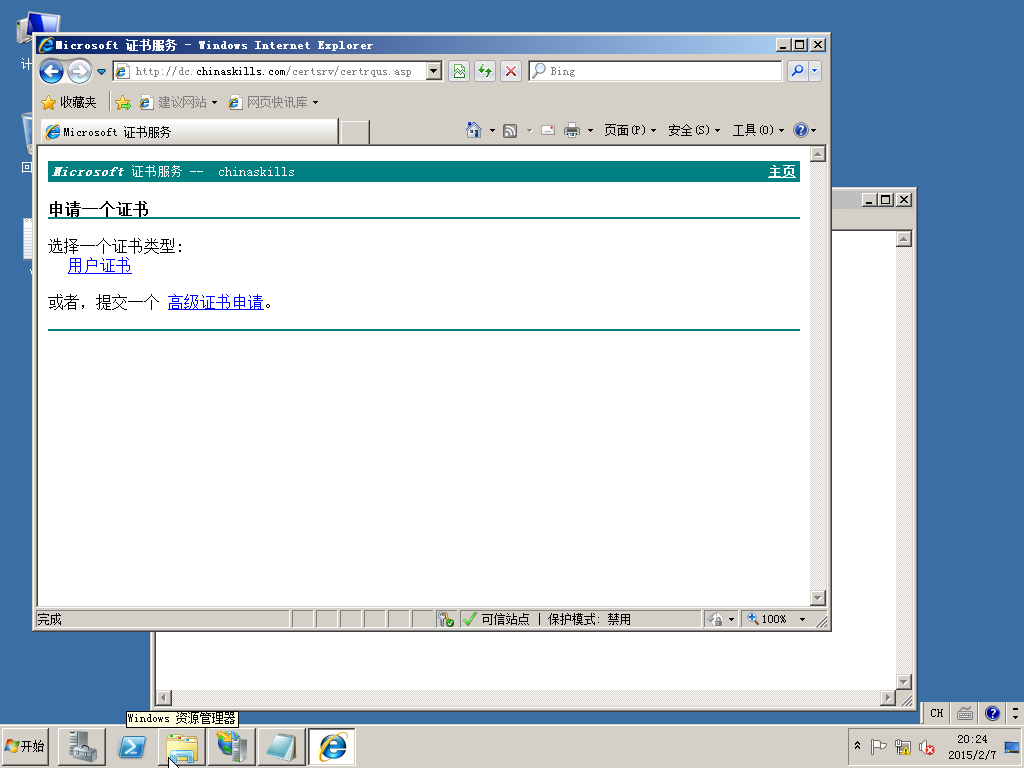The image size is (1024, 768).
Task: Toggle Compatibility View icon
Action: (459, 71)
